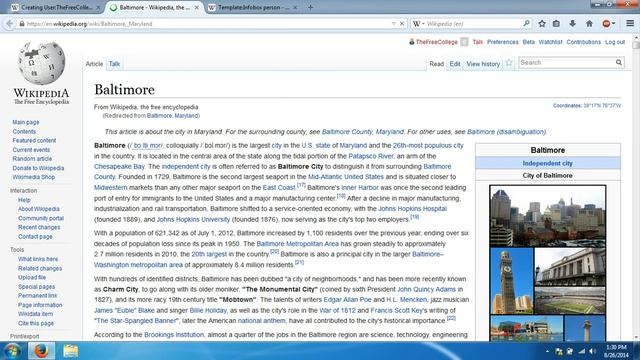640x360 pixels.
Task: Click the Wikipedia globe logo
Action: click(41, 63)
